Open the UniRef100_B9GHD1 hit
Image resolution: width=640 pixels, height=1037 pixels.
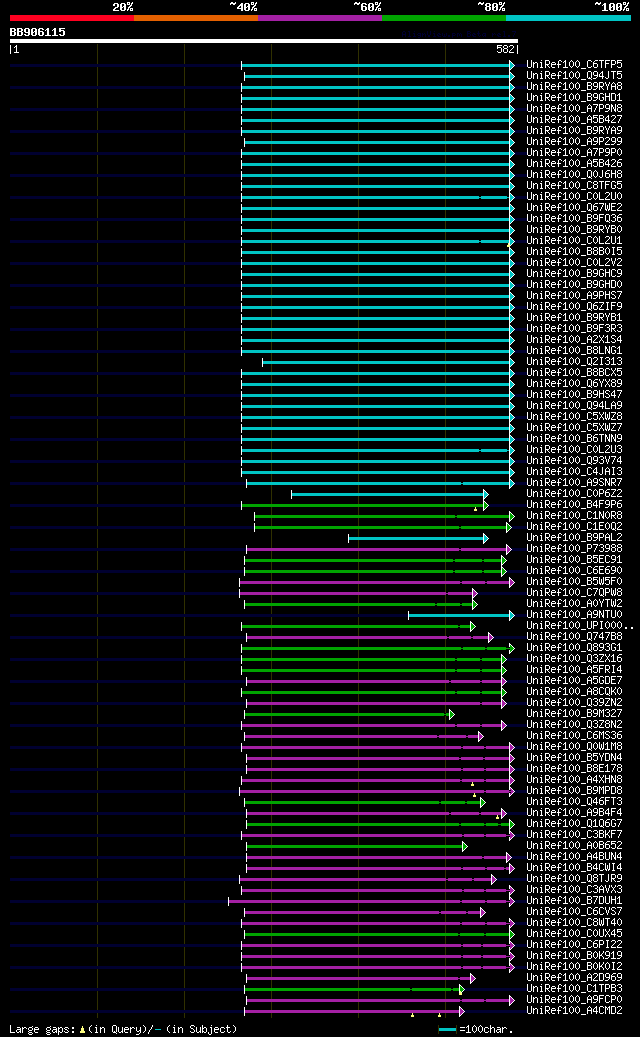tap(574, 98)
